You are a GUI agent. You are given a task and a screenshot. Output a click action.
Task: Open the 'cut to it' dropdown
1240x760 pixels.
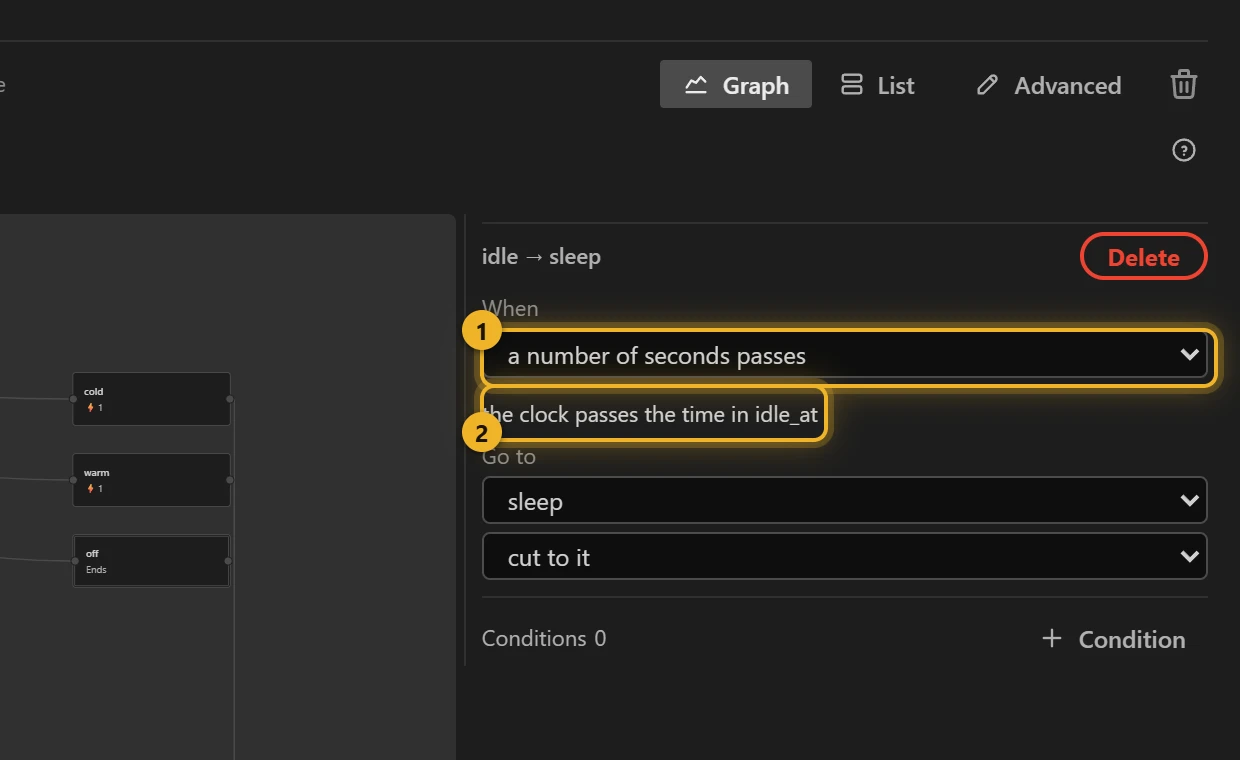pos(845,557)
